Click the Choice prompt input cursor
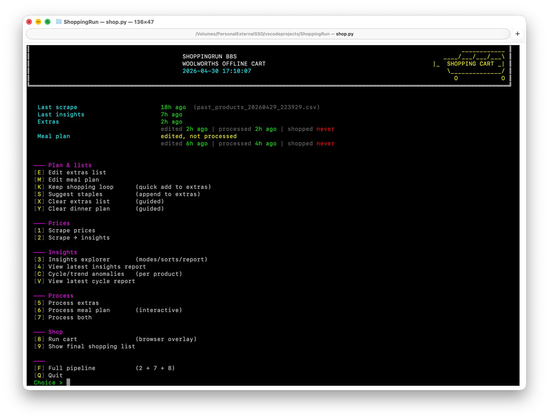 tap(68, 383)
